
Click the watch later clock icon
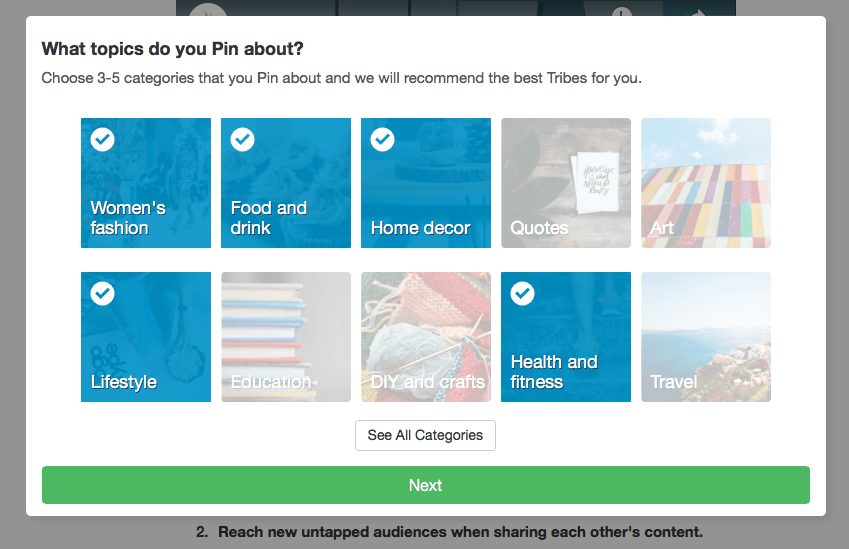pyautogui.click(x=622, y=11)
